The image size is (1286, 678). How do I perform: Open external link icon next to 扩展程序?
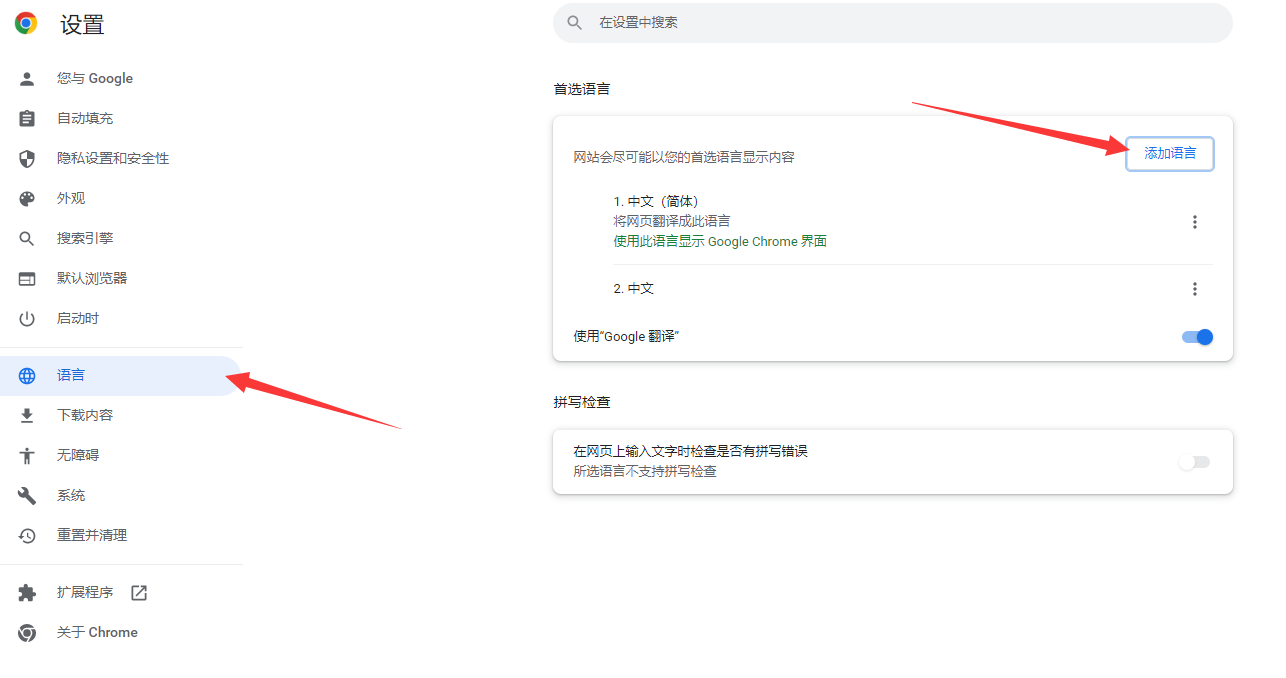coord(138,592)
